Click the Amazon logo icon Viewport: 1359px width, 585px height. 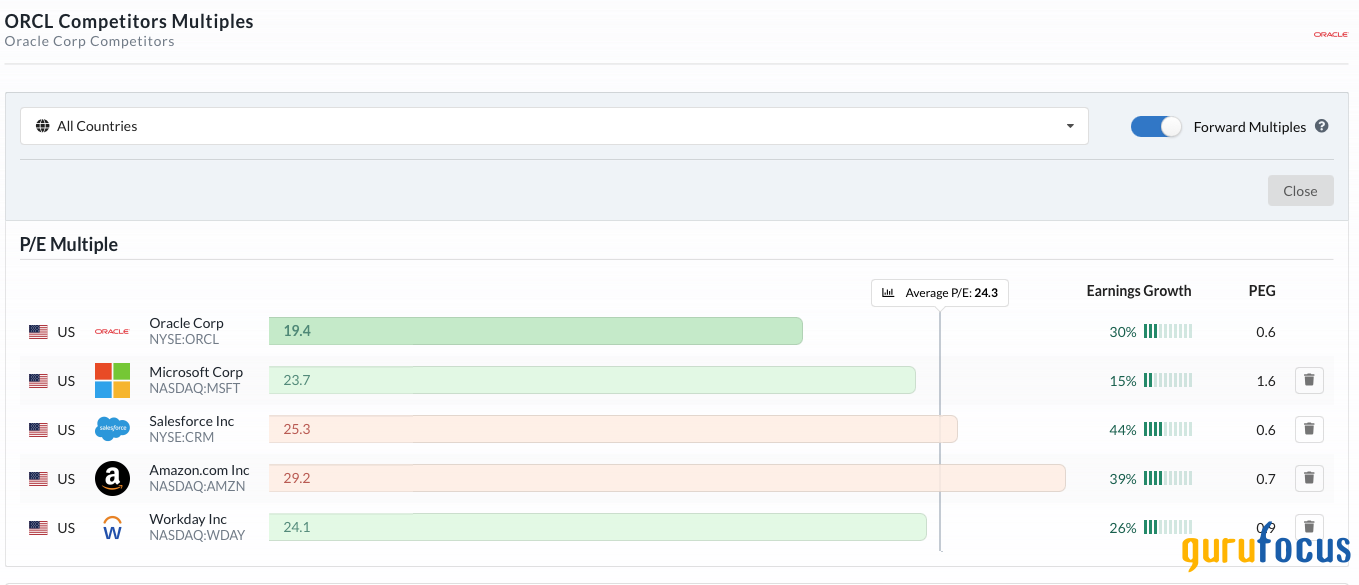pyautogui.click(x=112, y=478)
